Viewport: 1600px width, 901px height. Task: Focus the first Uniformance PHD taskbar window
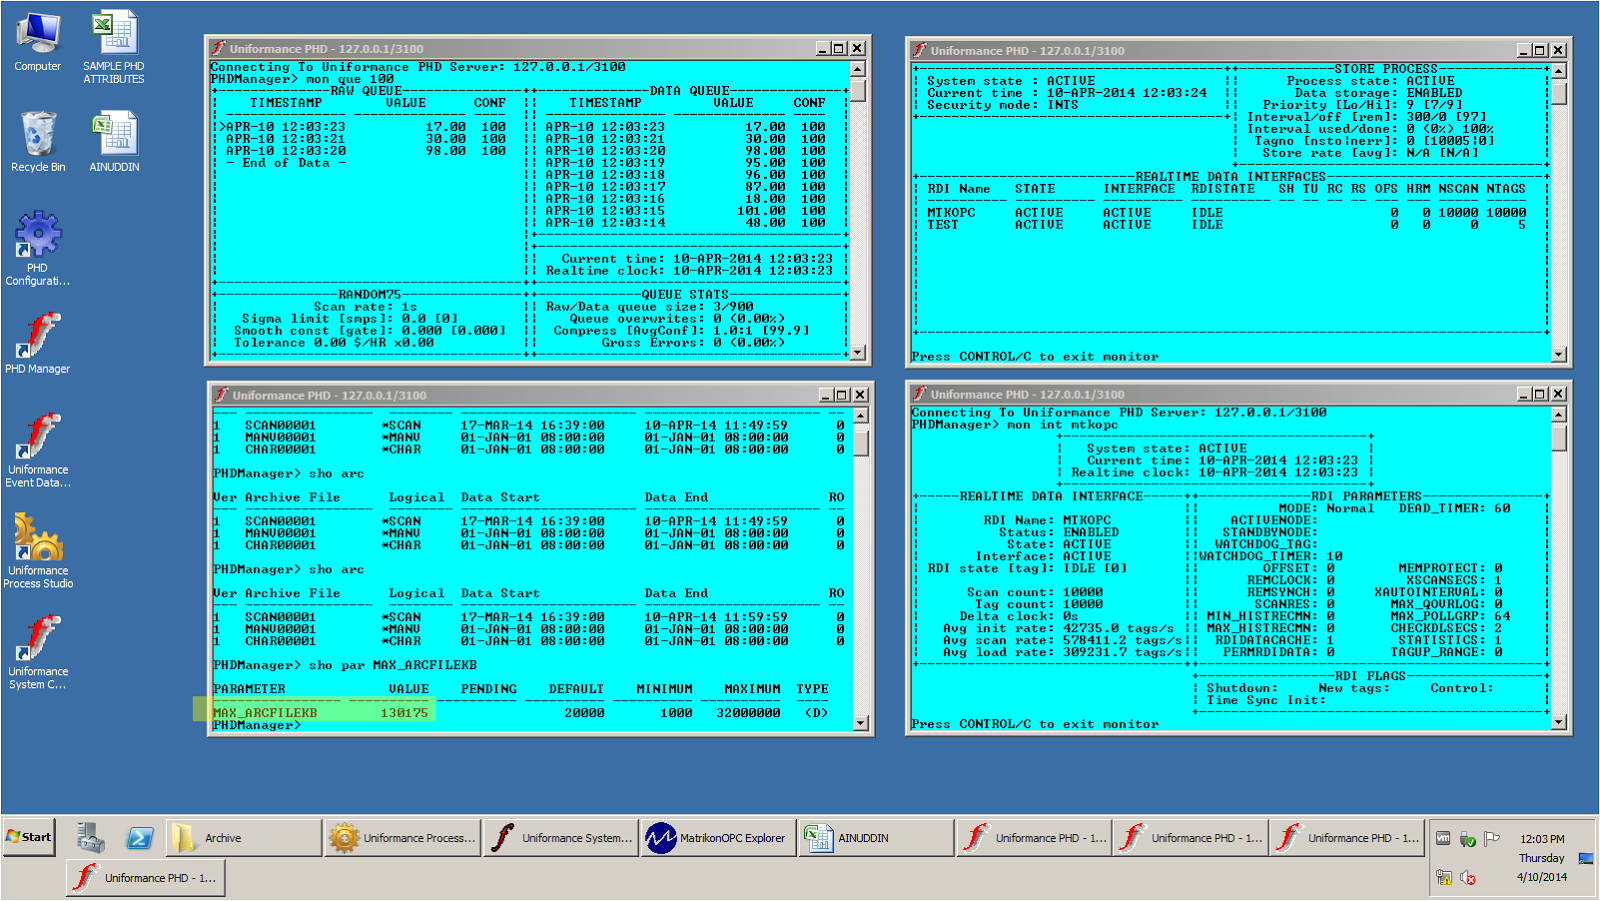(x=1034, y=838)
